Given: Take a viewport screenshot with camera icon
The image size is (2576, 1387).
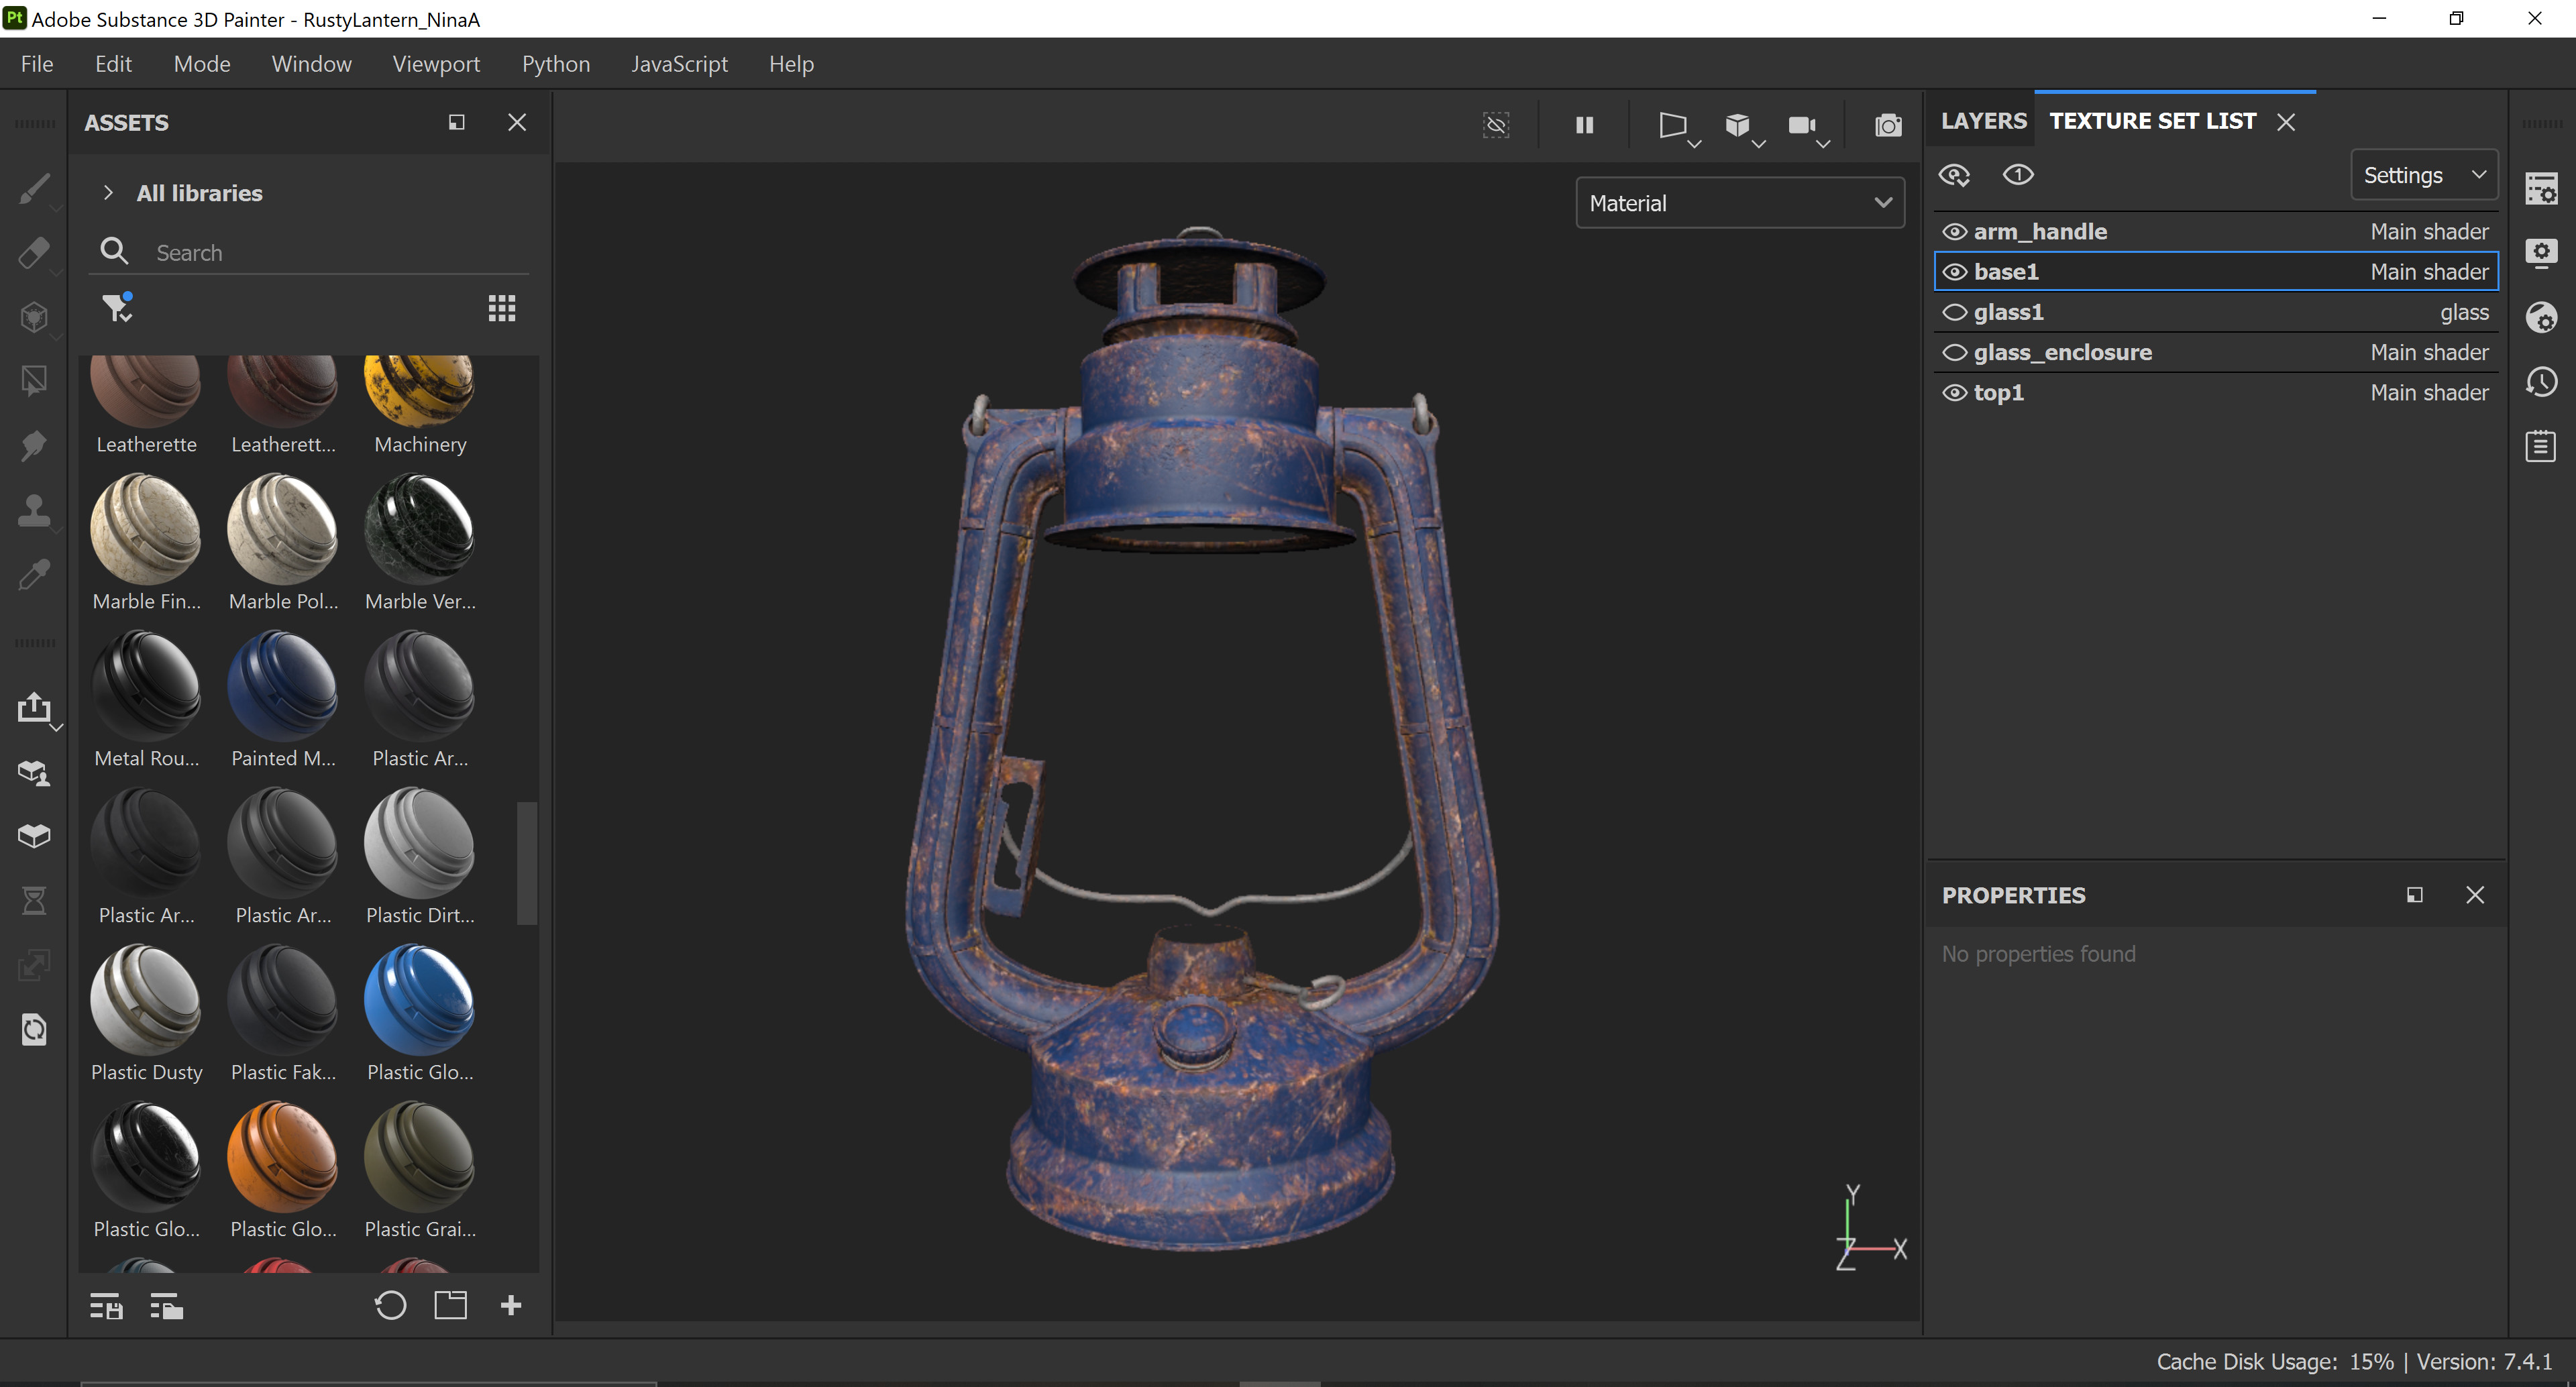Looking at the screenshot, I should [1888, 125].
